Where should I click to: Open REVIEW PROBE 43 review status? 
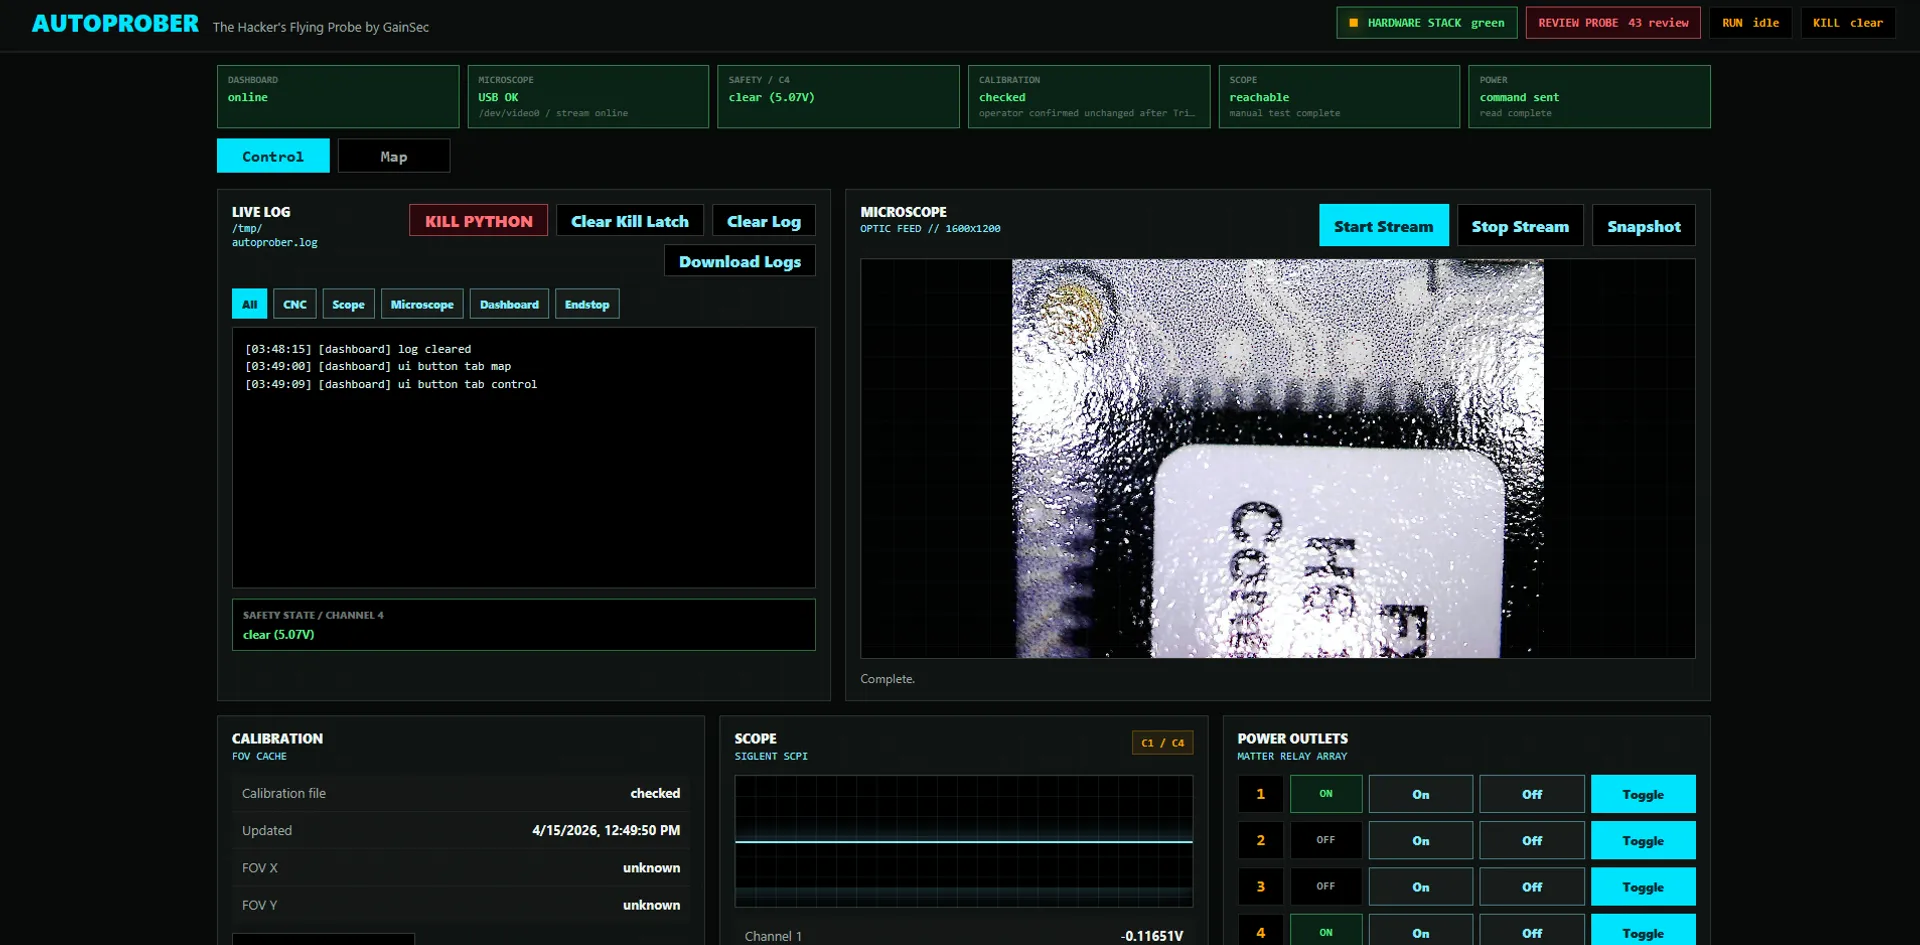click(x=1612, y=21)
